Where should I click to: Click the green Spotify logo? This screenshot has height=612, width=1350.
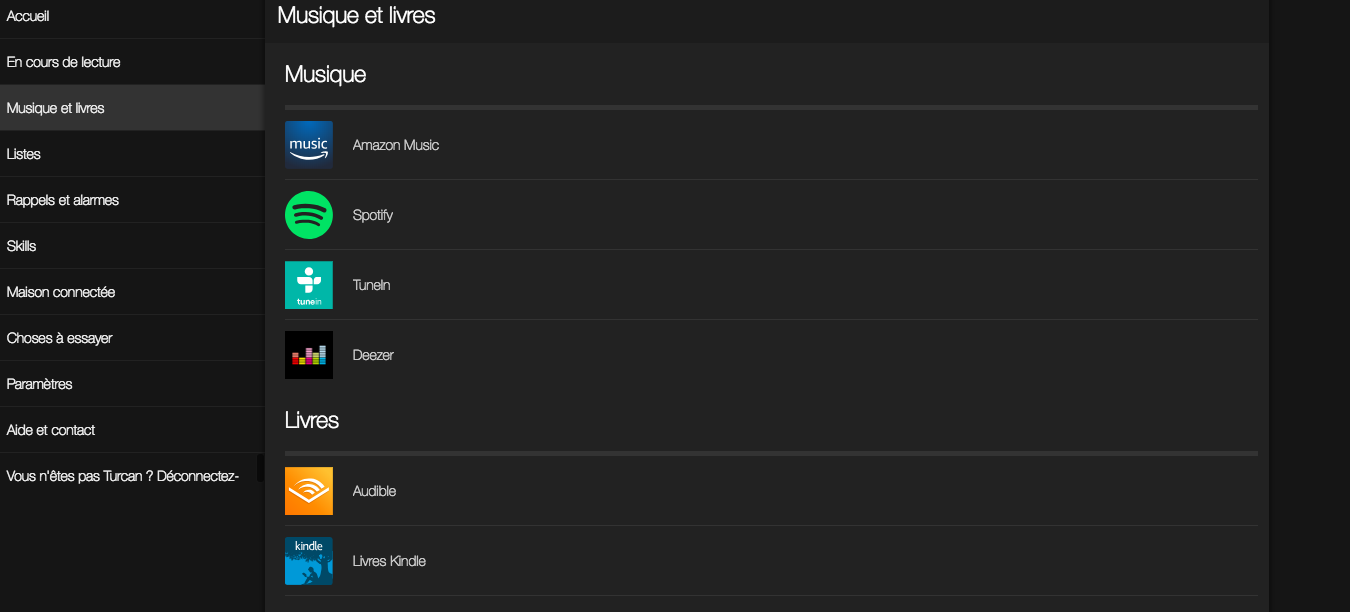click(x=309, y=215)
